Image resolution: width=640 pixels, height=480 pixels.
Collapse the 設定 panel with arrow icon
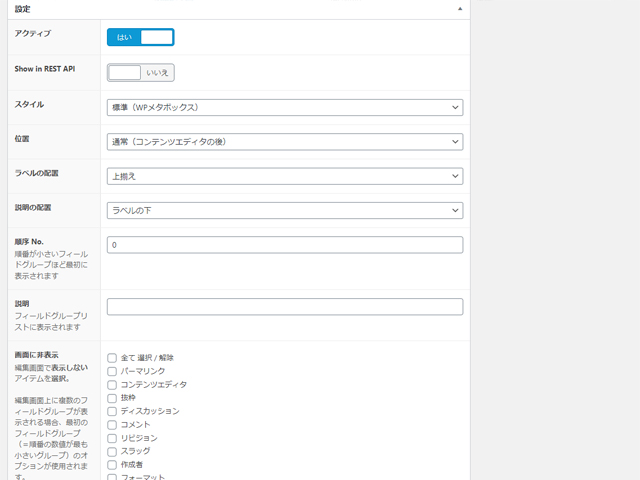point(460,9)
